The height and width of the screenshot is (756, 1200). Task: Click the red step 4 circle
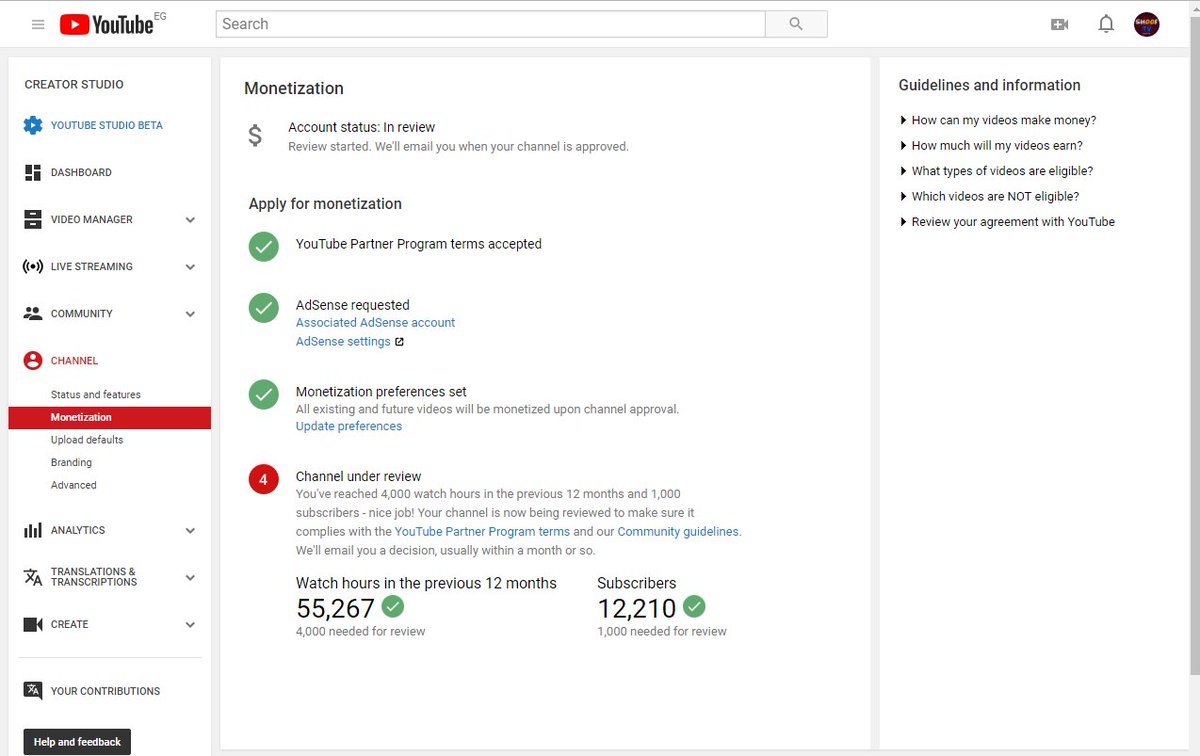tap(264, 480)
